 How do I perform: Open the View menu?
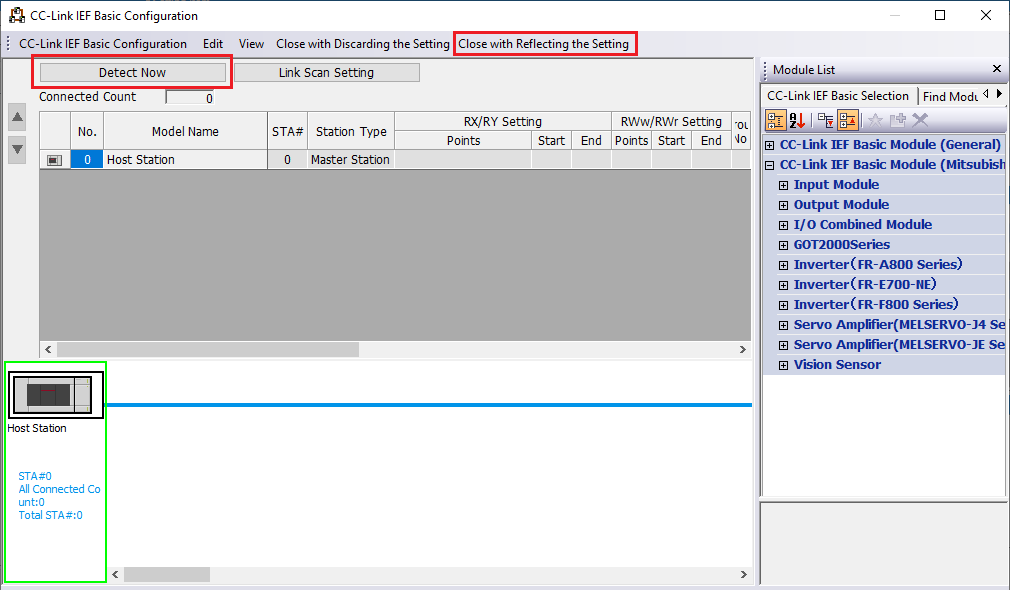click(251, 44)
